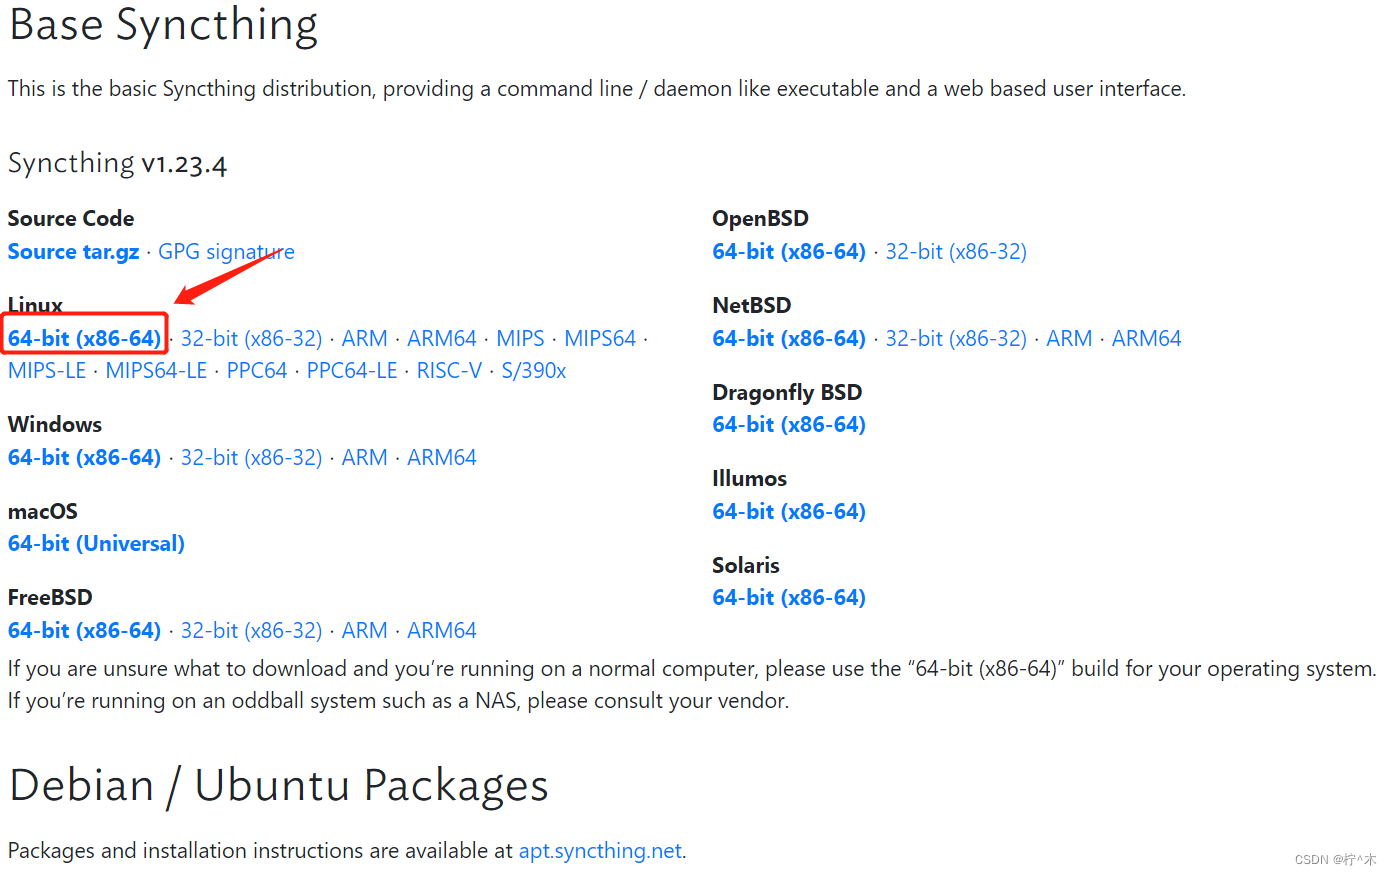Download Linux 32-bit (x86-32) build

251,339
